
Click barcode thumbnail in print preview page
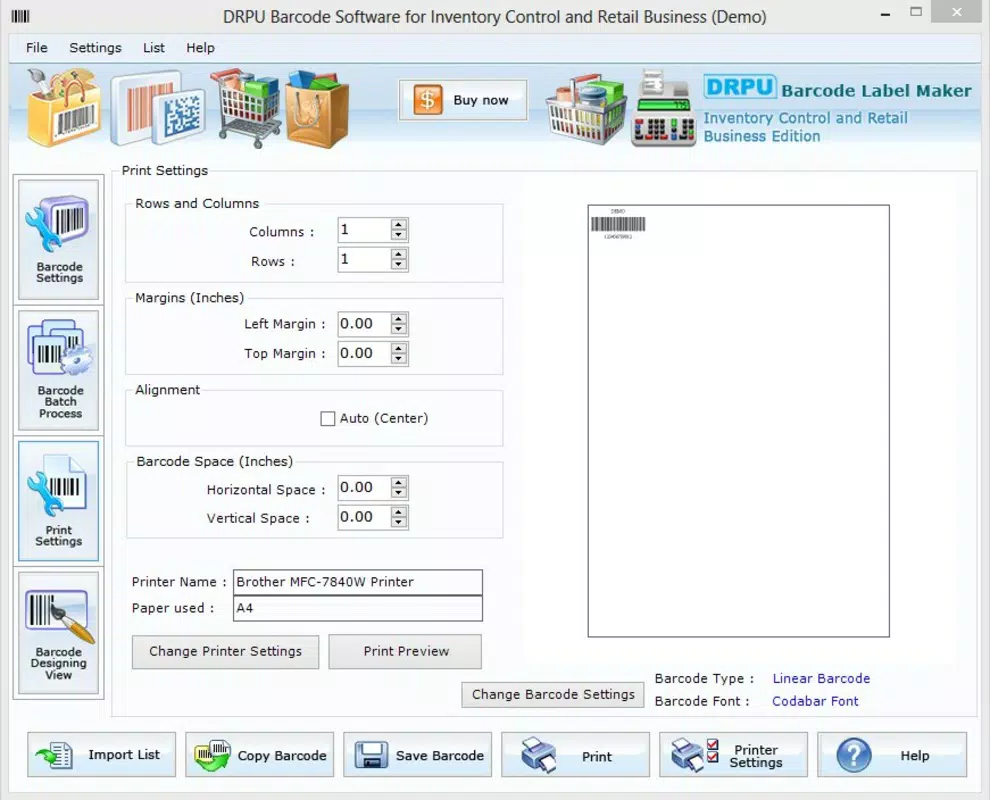[618, 224]
